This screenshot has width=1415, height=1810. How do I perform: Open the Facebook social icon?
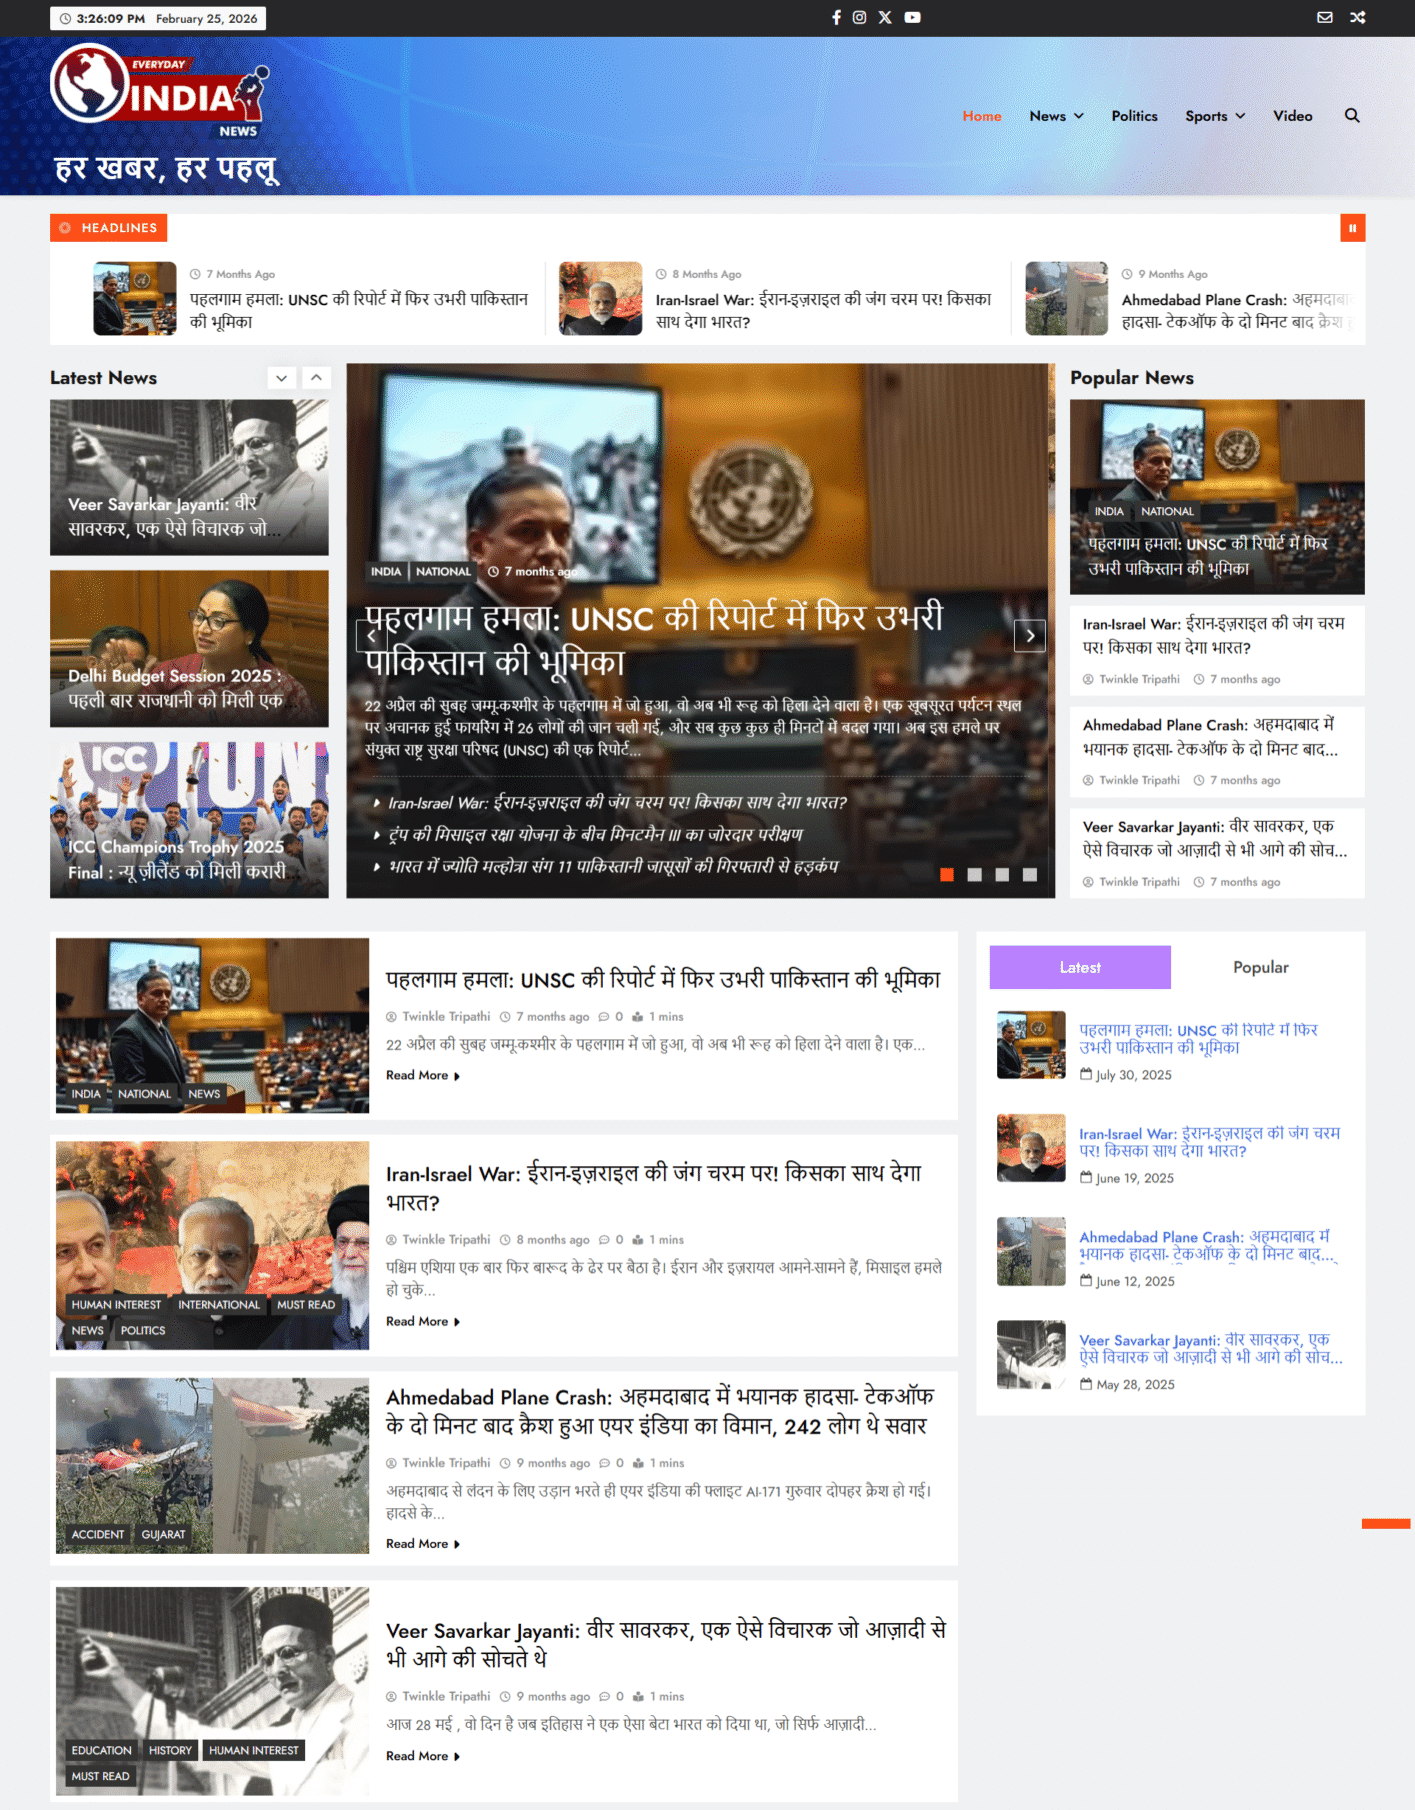[x=836, y=18]
